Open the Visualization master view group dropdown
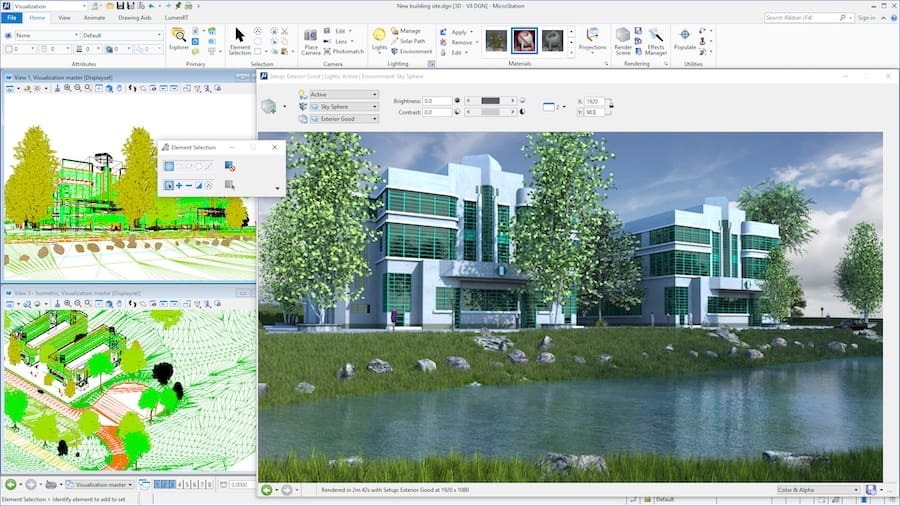This screenshot has height=506, width=900. [99, 485]
